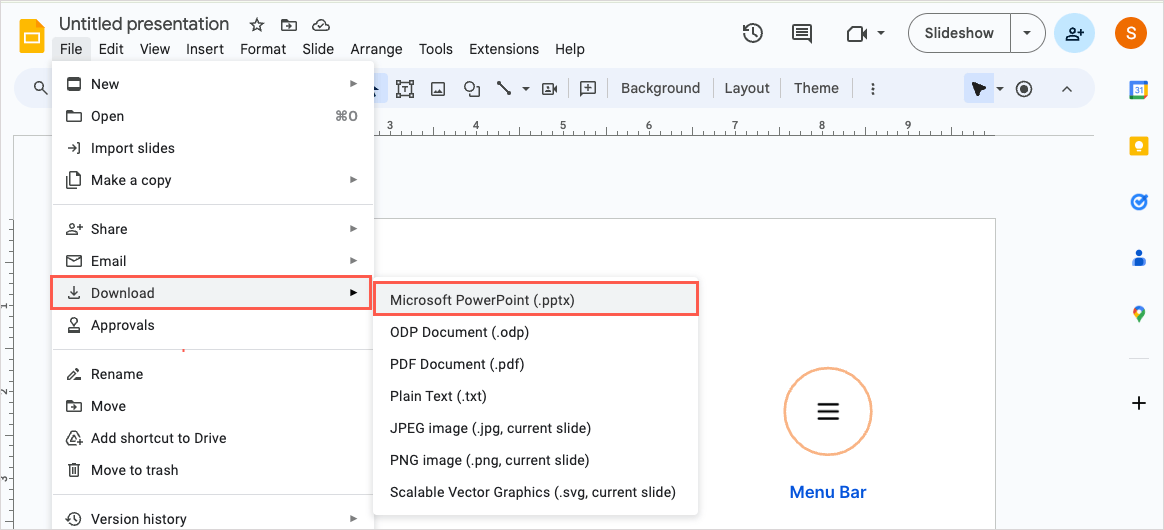Expand the New submenu in File menu
This screenshot has width=1164, height=530.
(x=212, y=84)
